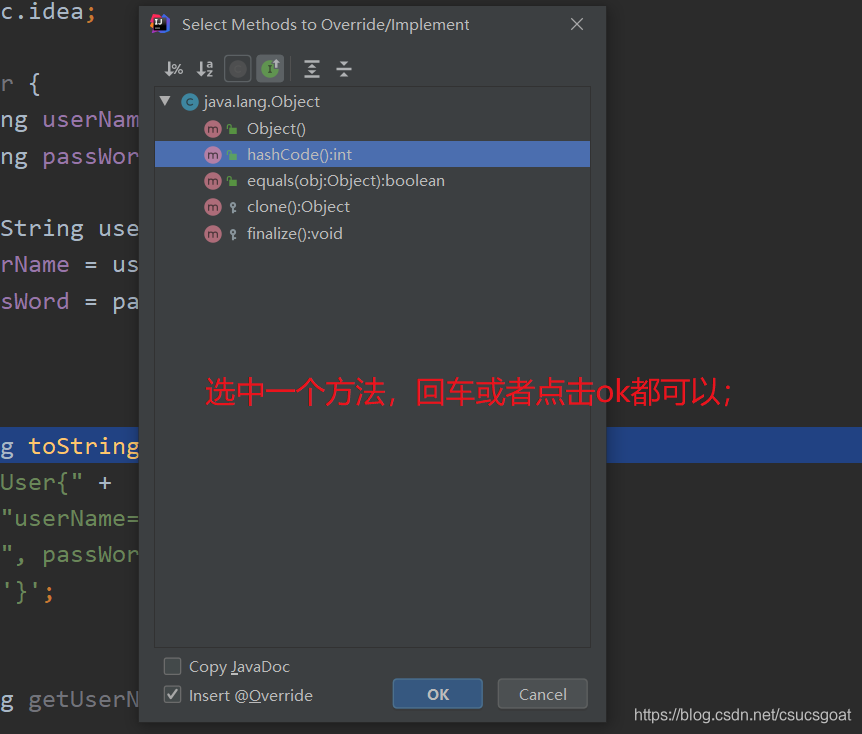This screenshot has width=862, height=734.
Task: Toggle the show classes toolbar button
Action: click(x=237, y=69)
